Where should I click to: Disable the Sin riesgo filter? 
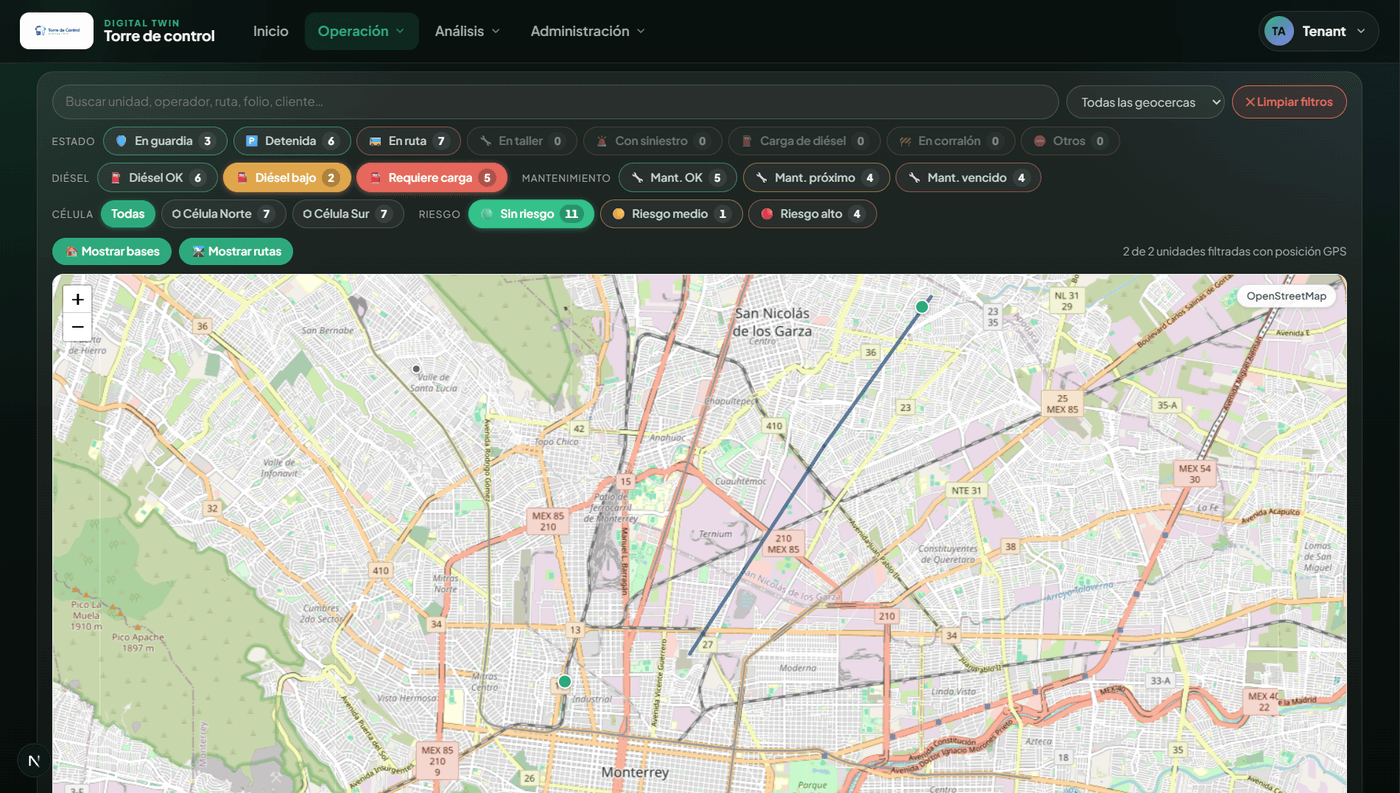[x=531, y=214]
